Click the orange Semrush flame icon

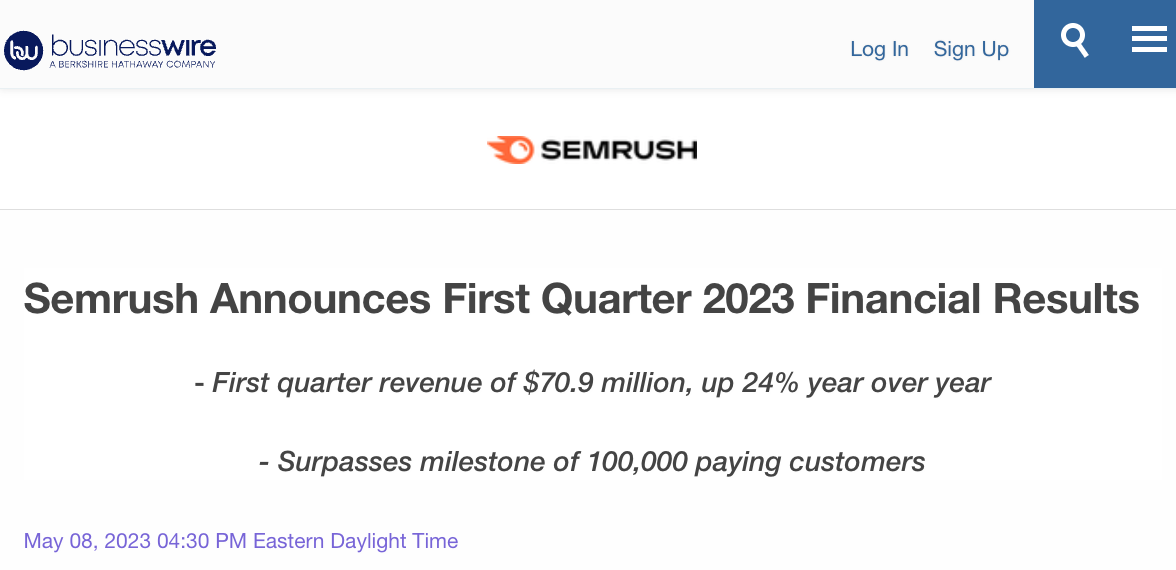click(x=510, y=150)
